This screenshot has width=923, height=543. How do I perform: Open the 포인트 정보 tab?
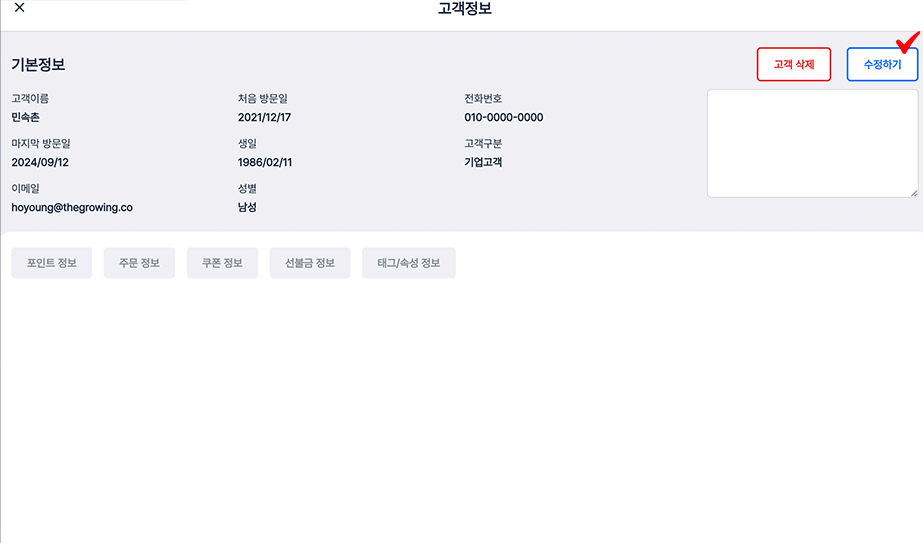(51, 263)
